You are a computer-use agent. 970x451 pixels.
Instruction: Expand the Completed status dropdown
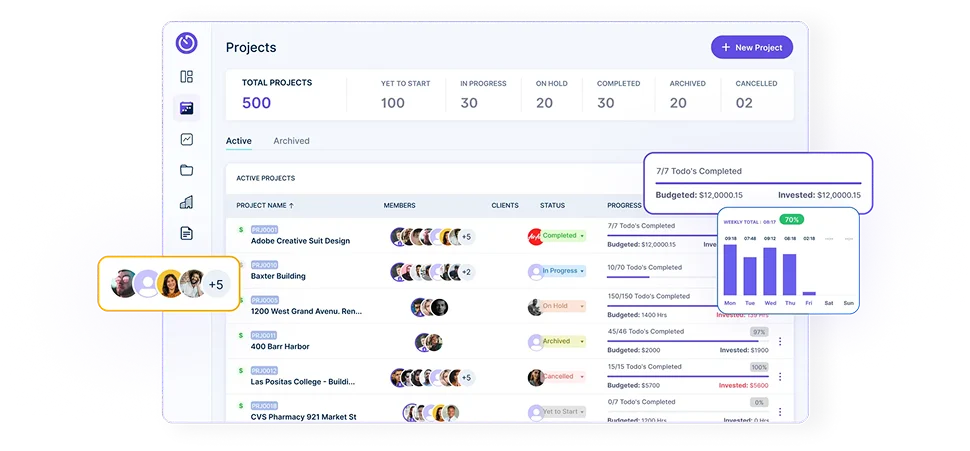point(581,236)
